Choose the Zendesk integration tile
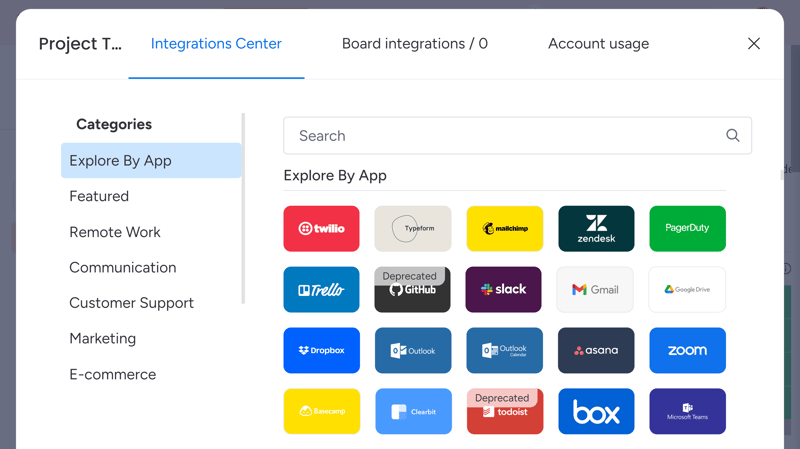Image resolution: width=800 pixels, height=449 pixels. pos(596,229)
